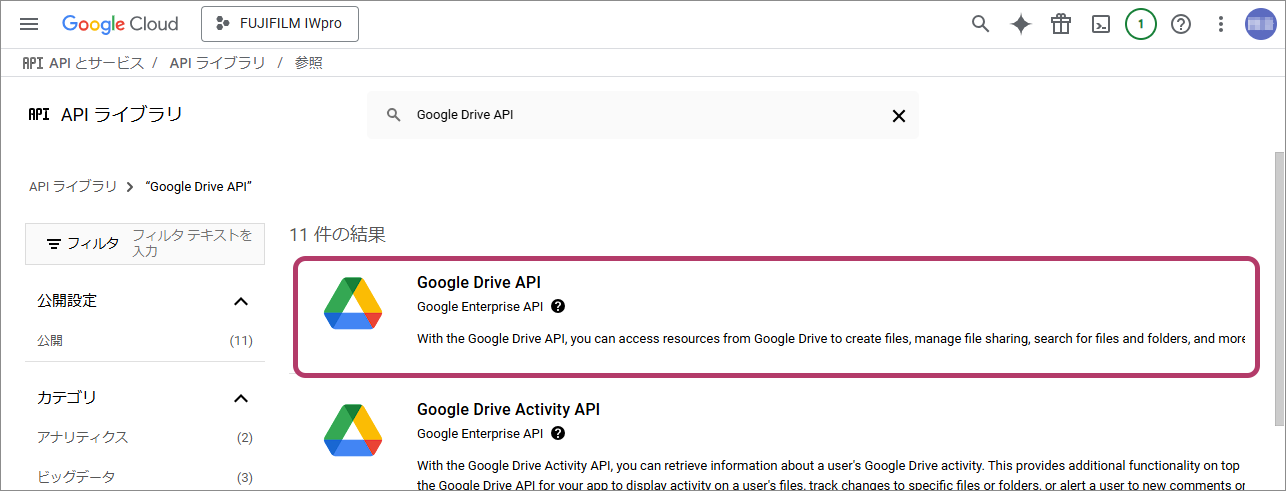Clear the Google Drive API search text

point(898,115)
